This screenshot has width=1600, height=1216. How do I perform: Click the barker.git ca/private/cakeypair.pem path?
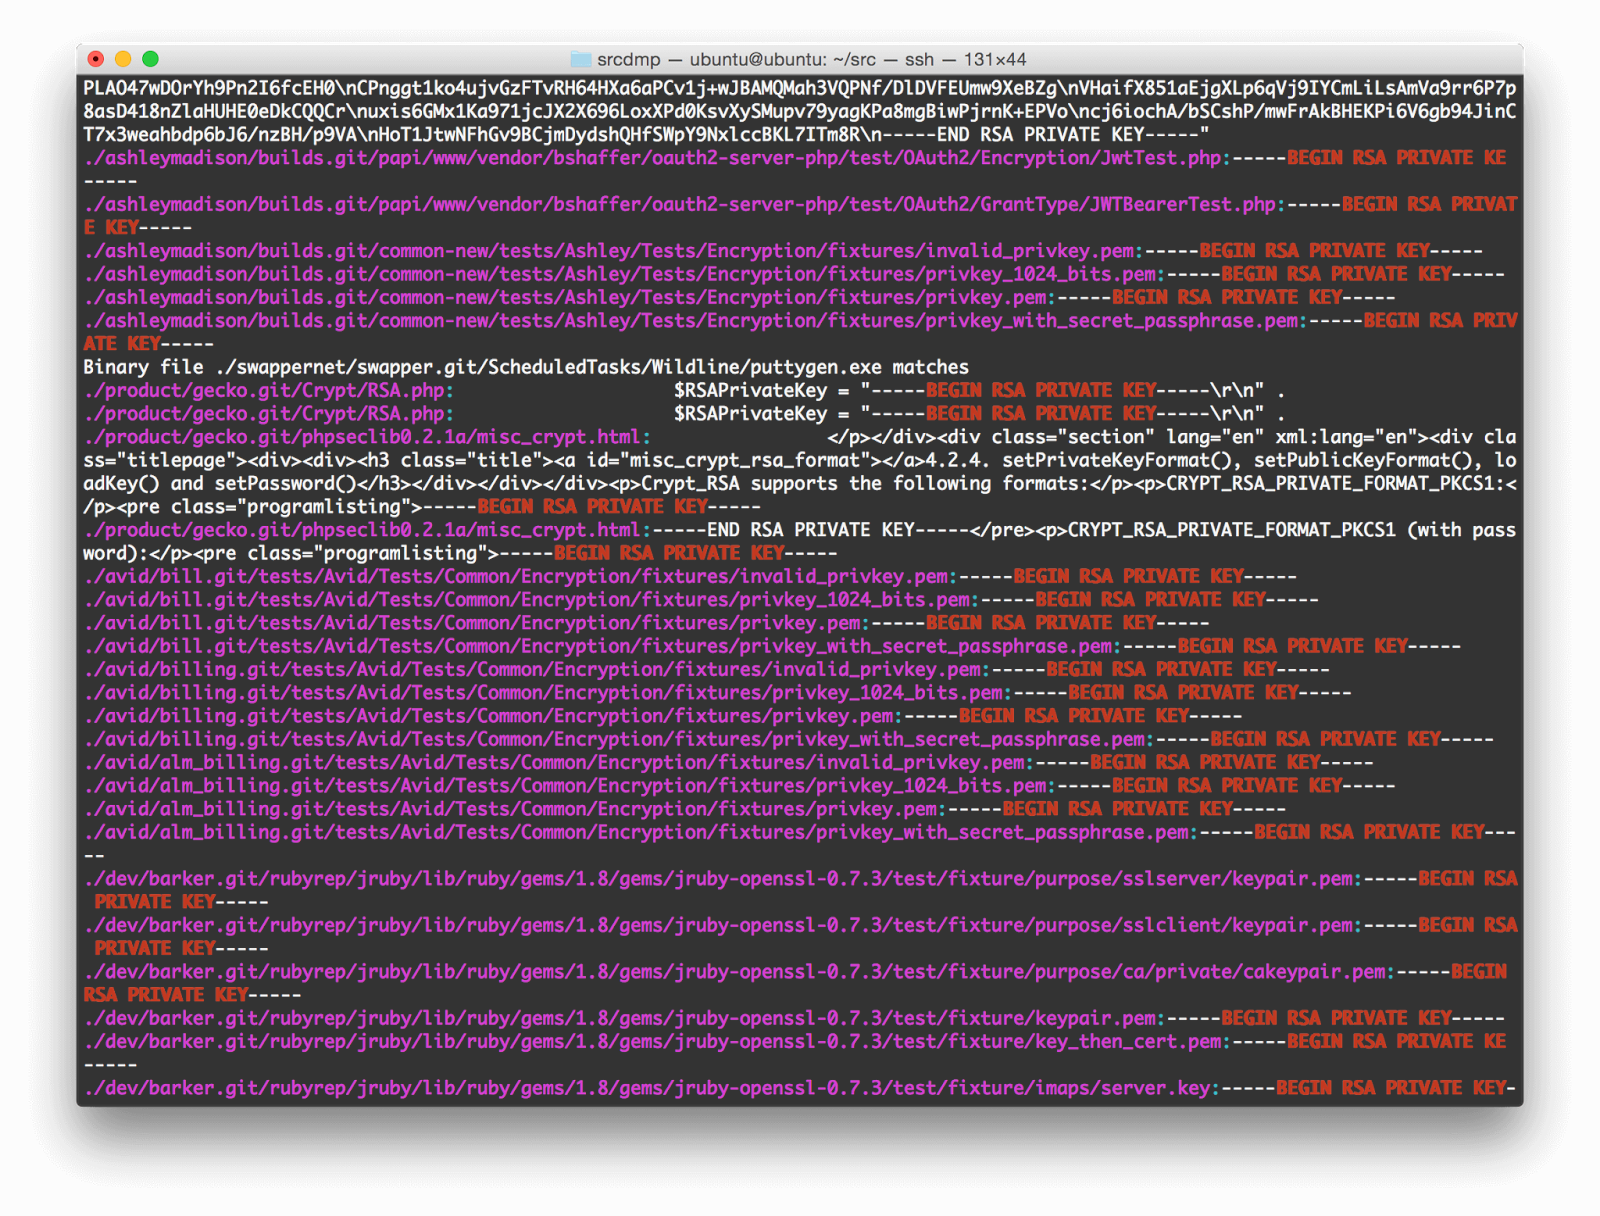(735, 971)
